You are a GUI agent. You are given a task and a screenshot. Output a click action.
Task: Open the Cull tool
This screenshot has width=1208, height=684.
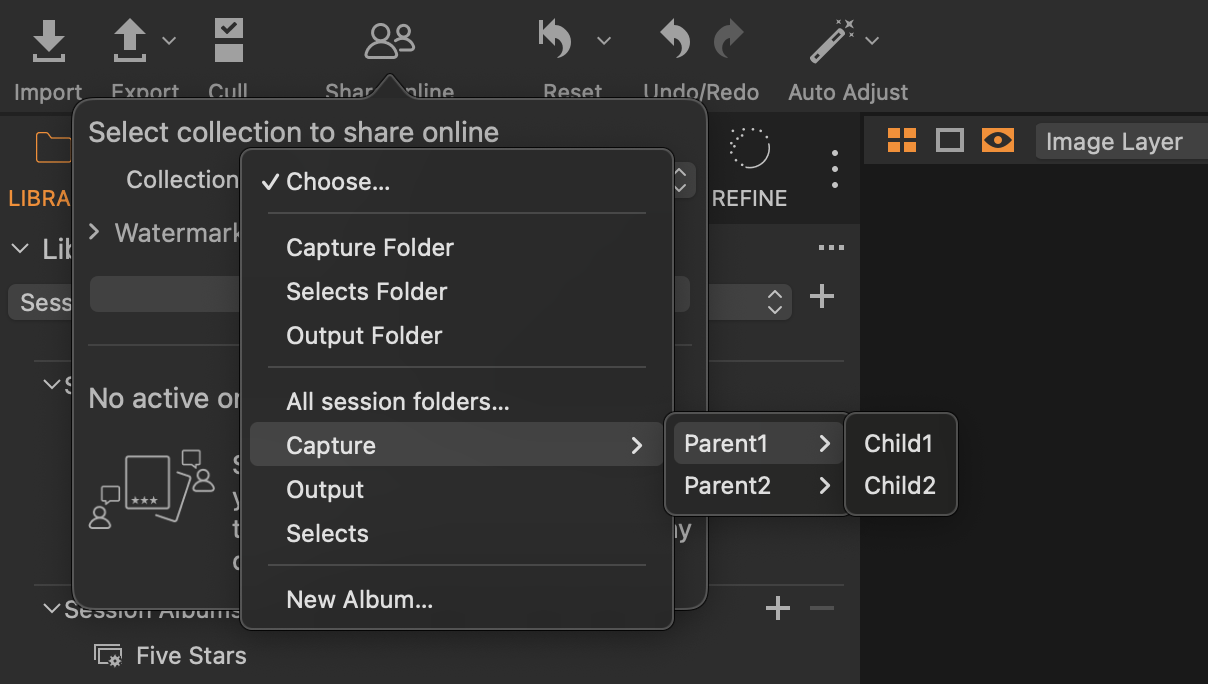point(229,42)
